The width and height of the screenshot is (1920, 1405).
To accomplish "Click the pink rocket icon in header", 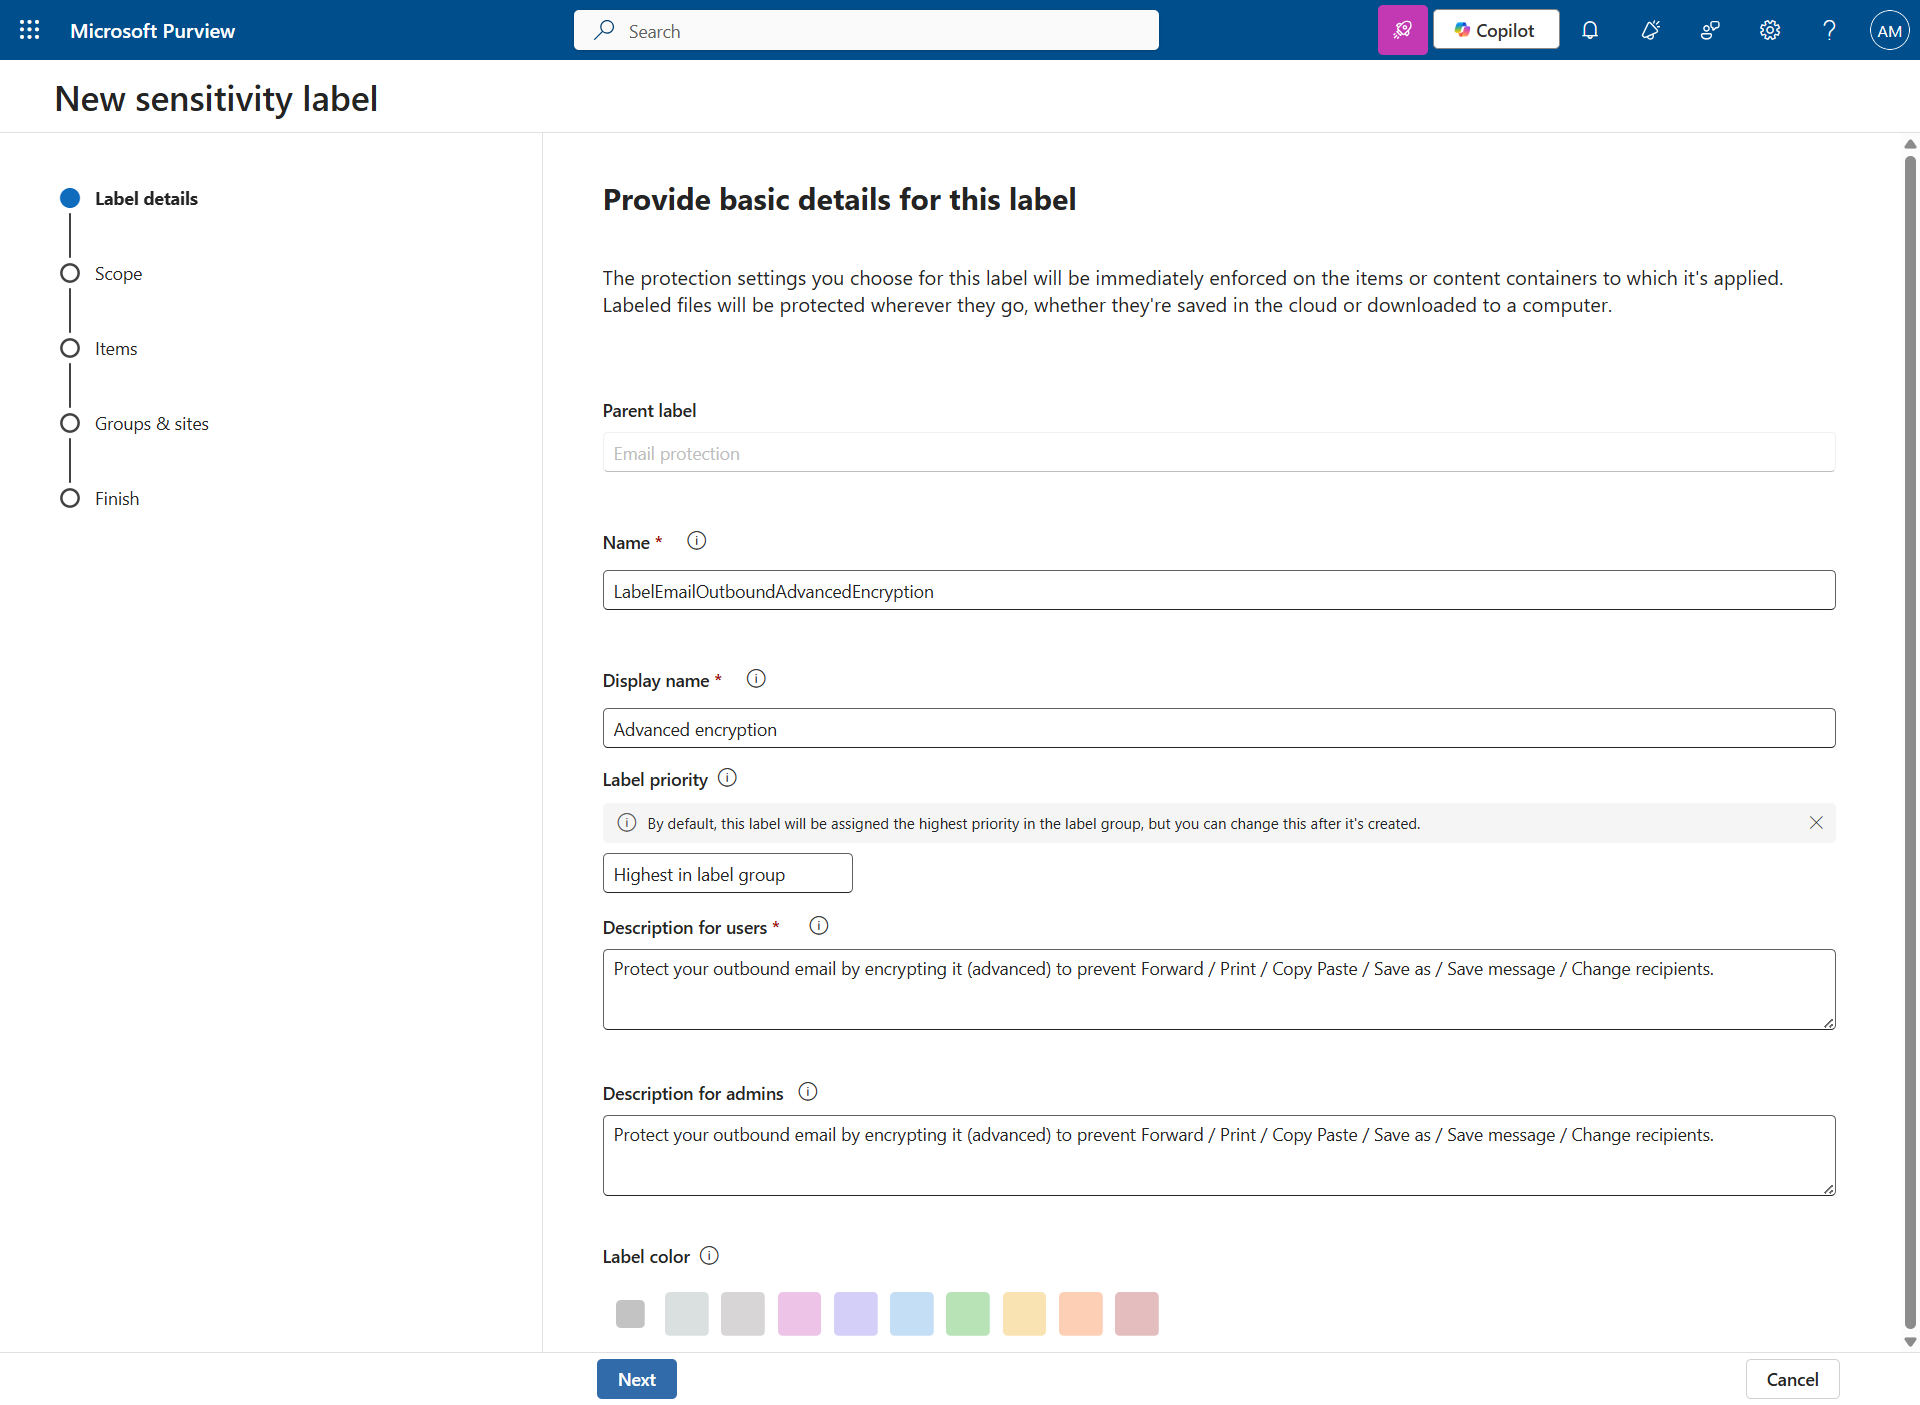I will [1402, 30].
